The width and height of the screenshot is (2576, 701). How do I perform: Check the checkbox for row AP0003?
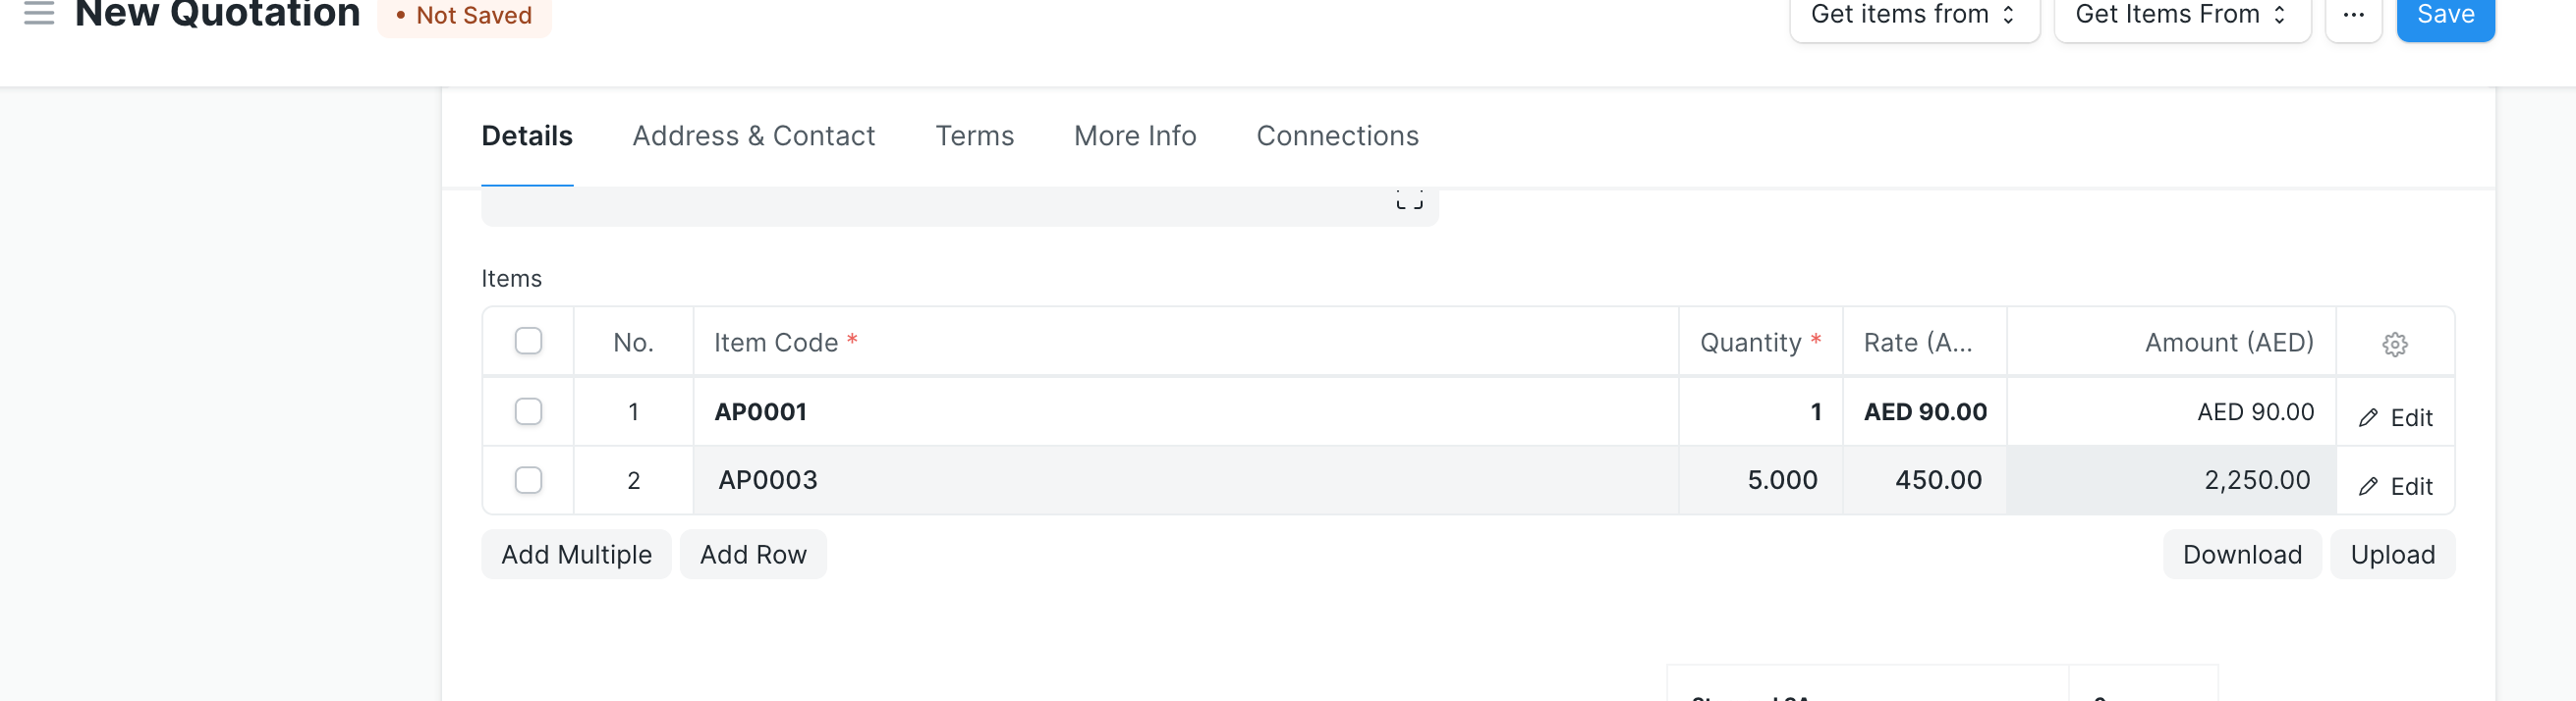point(528,480)
